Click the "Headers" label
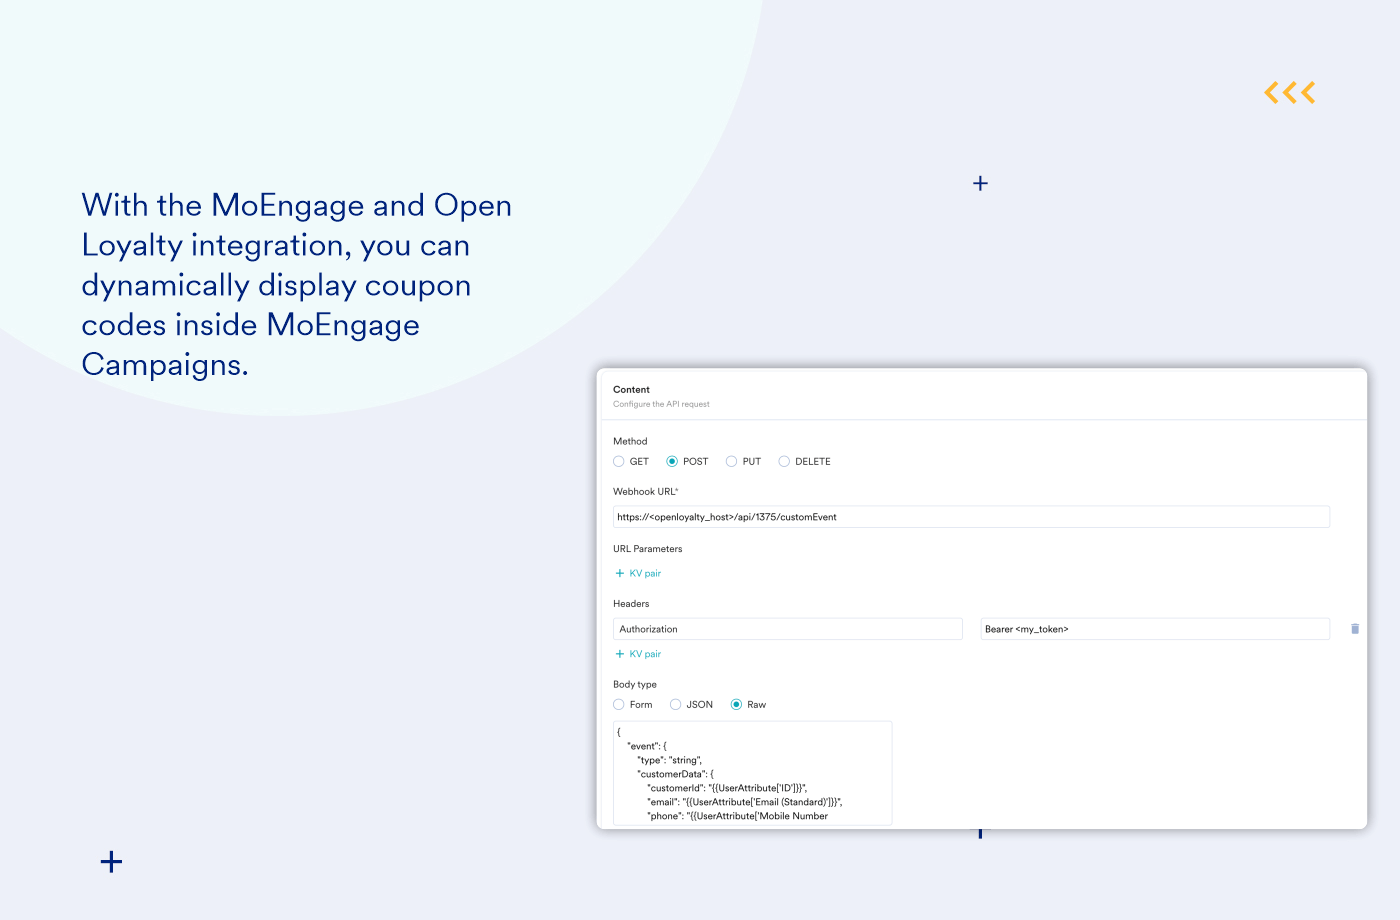 tap(631, 604)
